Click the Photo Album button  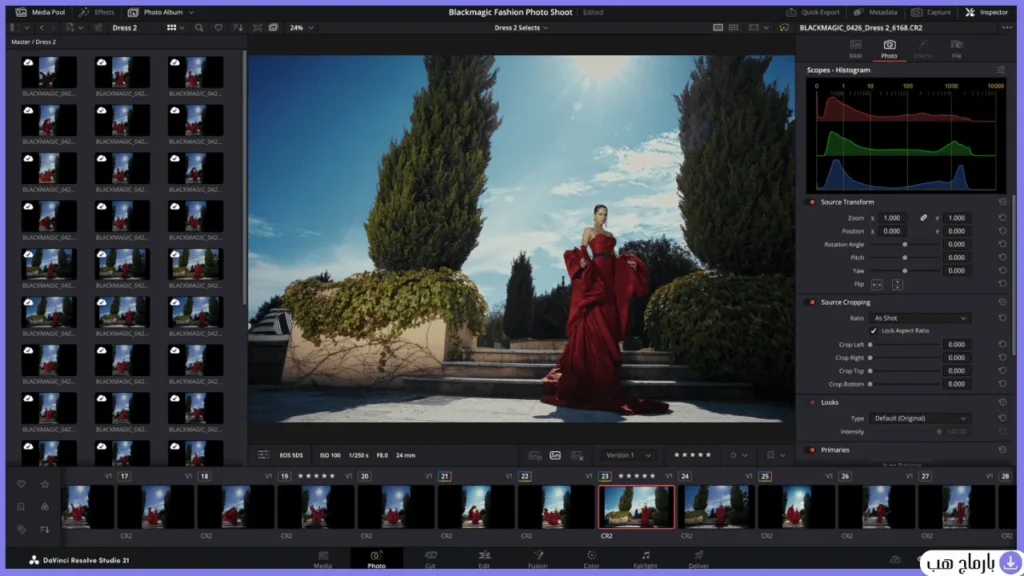point(155,12)
